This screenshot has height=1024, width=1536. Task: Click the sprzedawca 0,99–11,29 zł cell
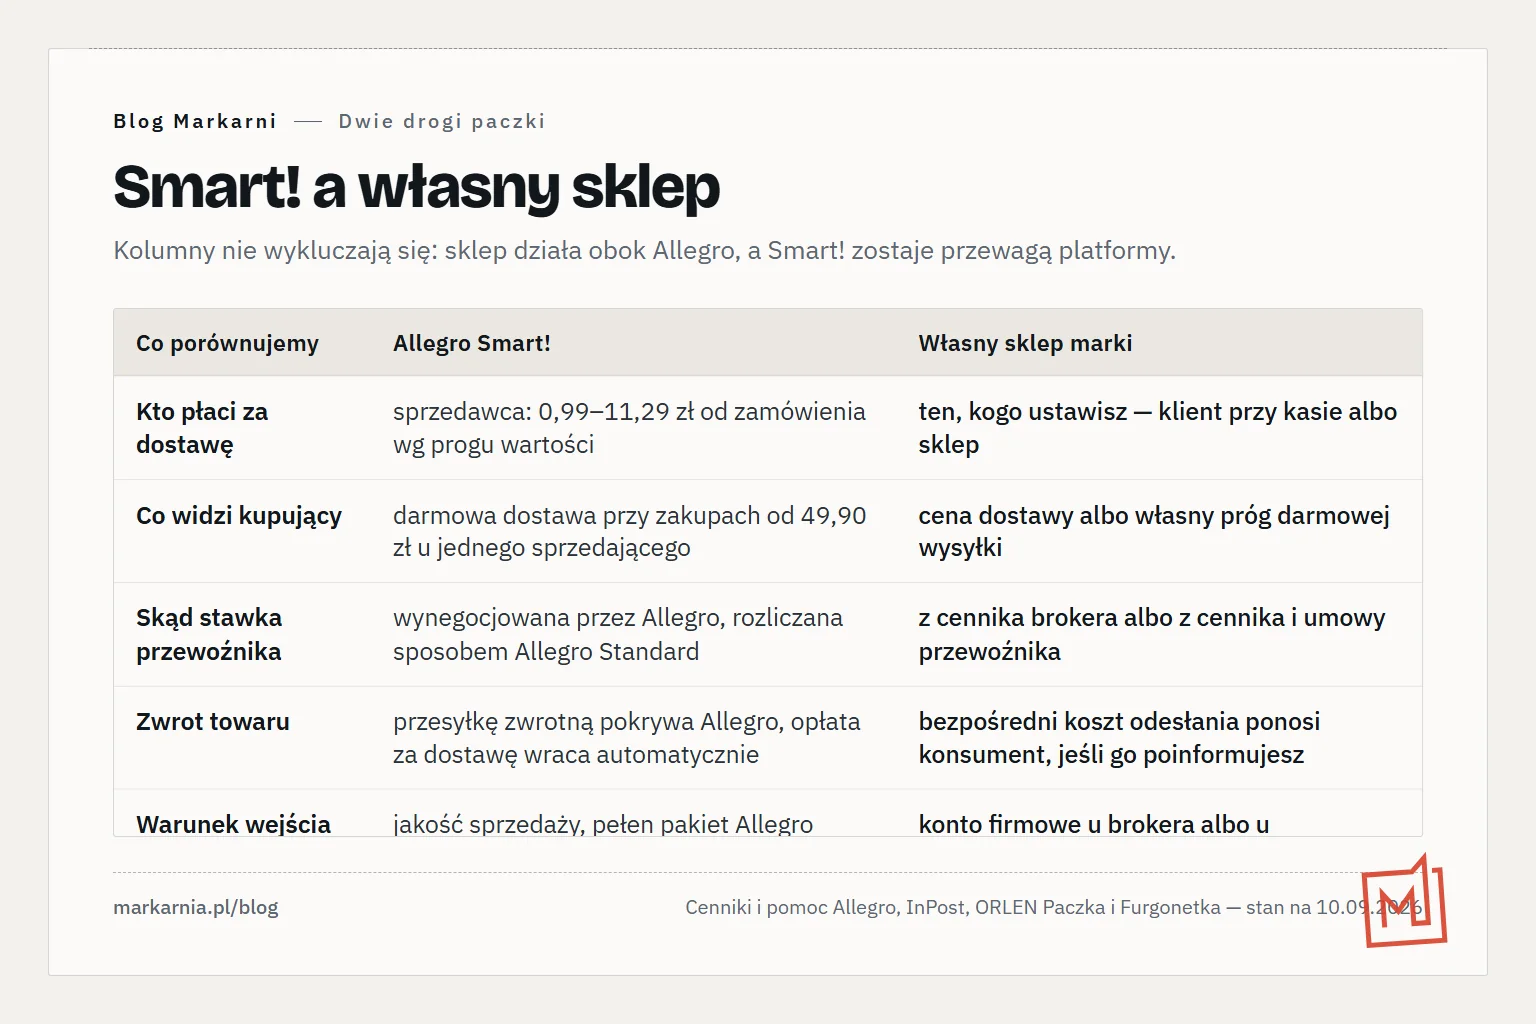pos(629,428)
